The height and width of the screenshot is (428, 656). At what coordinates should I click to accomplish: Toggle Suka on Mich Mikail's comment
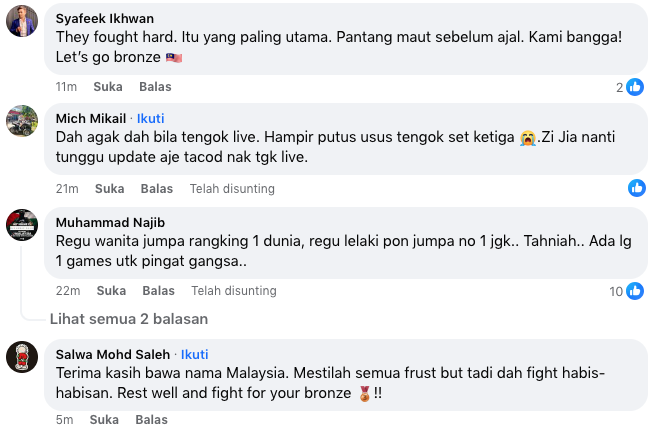(109, 188)
